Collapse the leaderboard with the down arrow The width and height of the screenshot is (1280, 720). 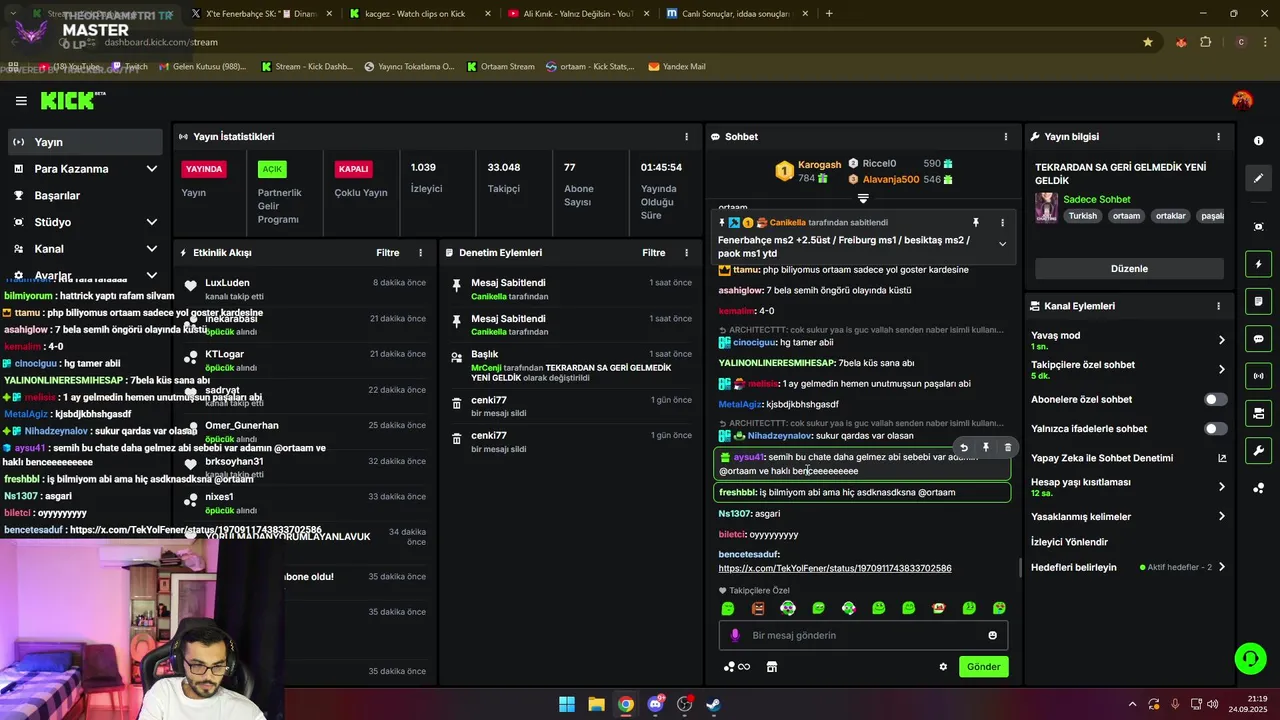pos(863,199)
